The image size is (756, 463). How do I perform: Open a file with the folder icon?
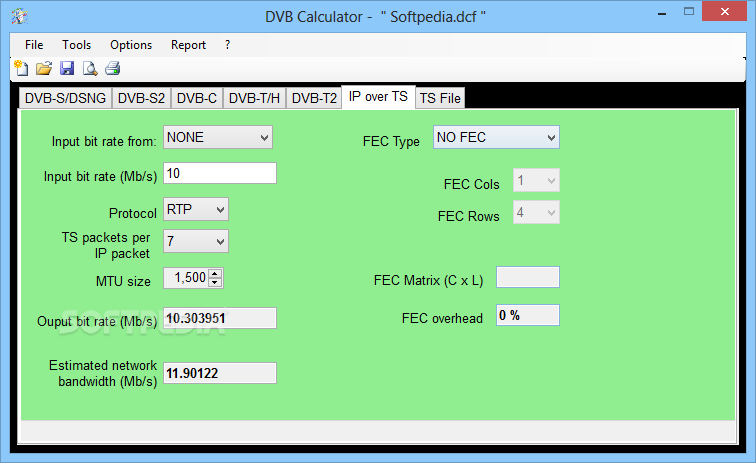[44, 68]
